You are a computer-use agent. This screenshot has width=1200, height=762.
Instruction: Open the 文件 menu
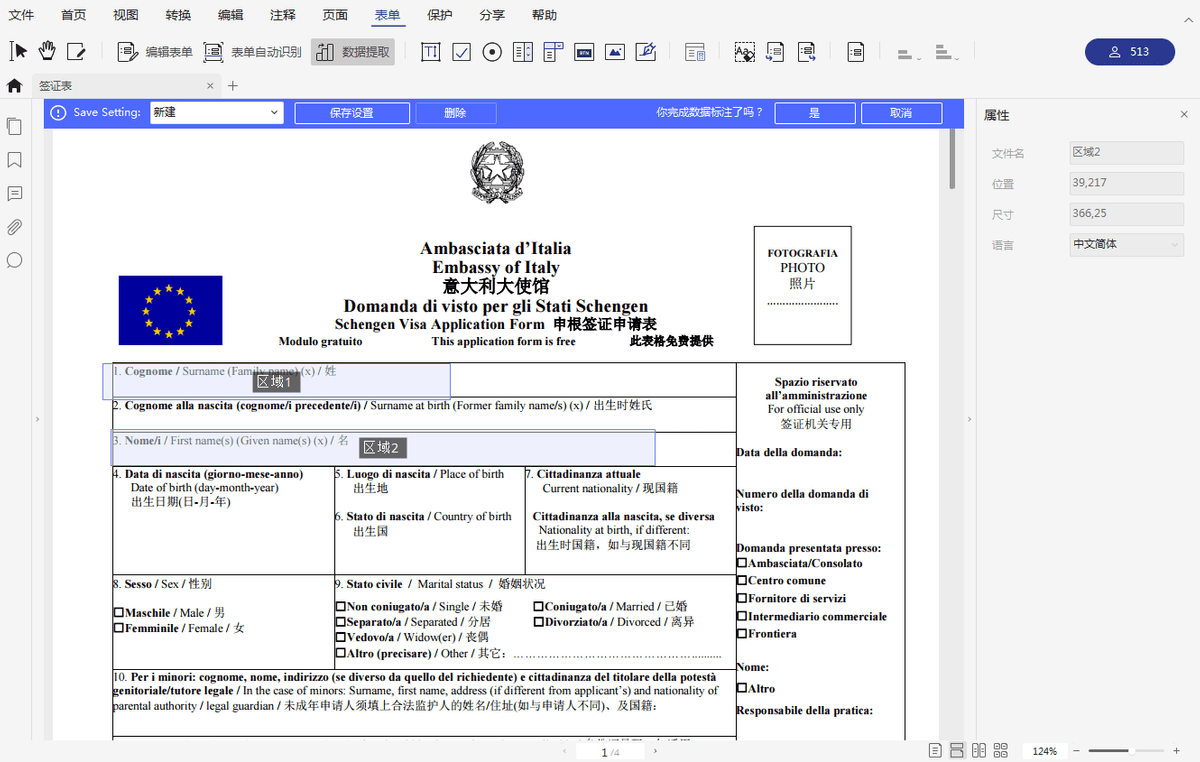coord(21,15)
